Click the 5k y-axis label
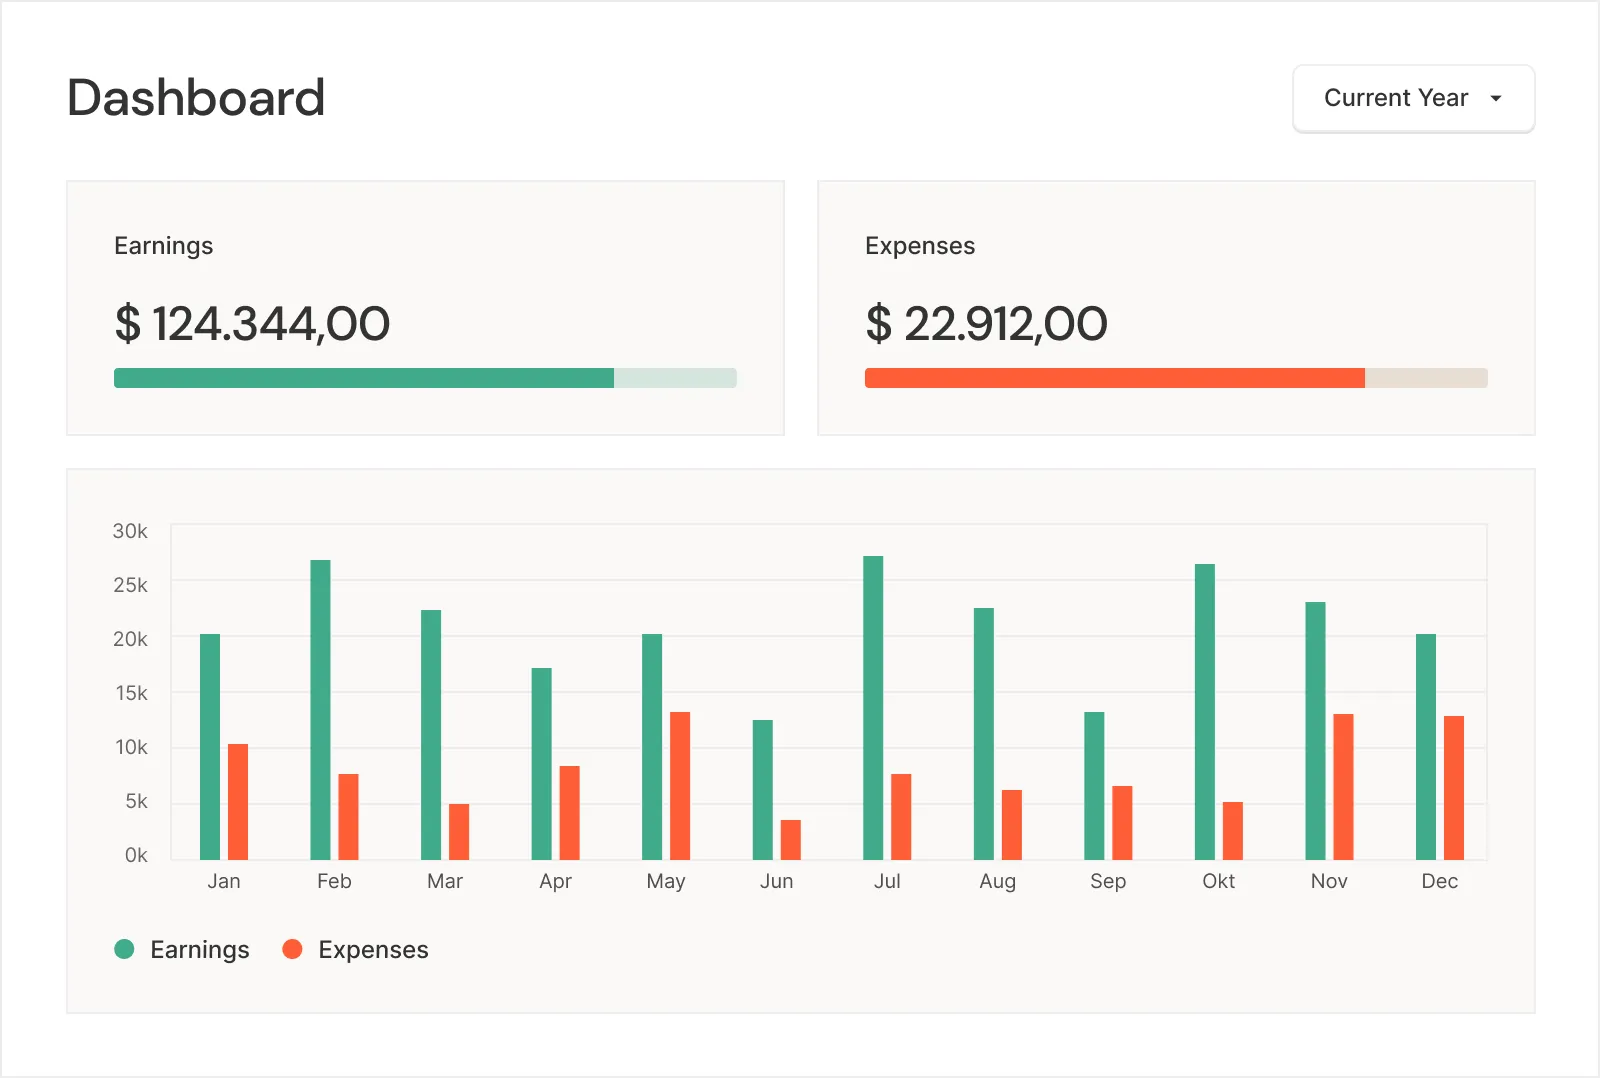Viewport: 1600px width, 1078px height. pos(136,801)
